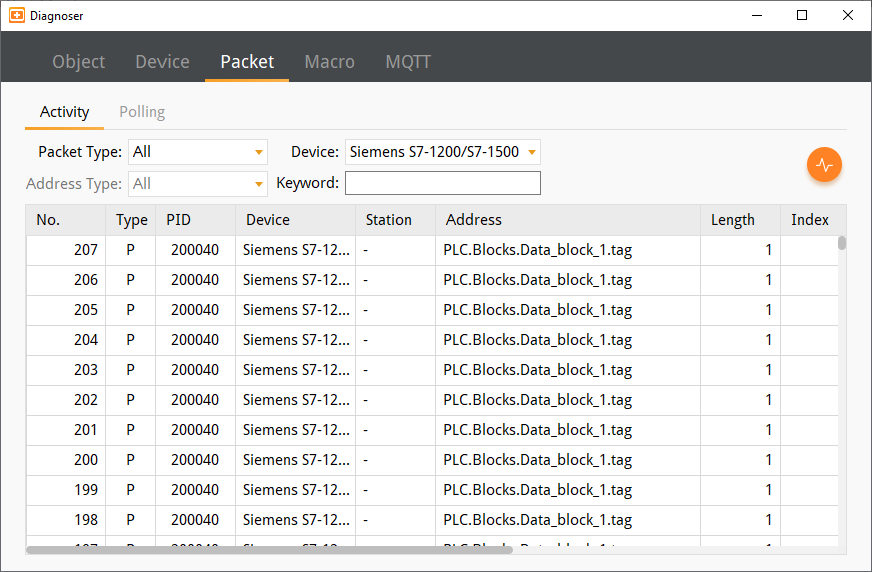Screen dimensions: 872x572
Task: Click the Keyword input field
Action: [442, 183]
